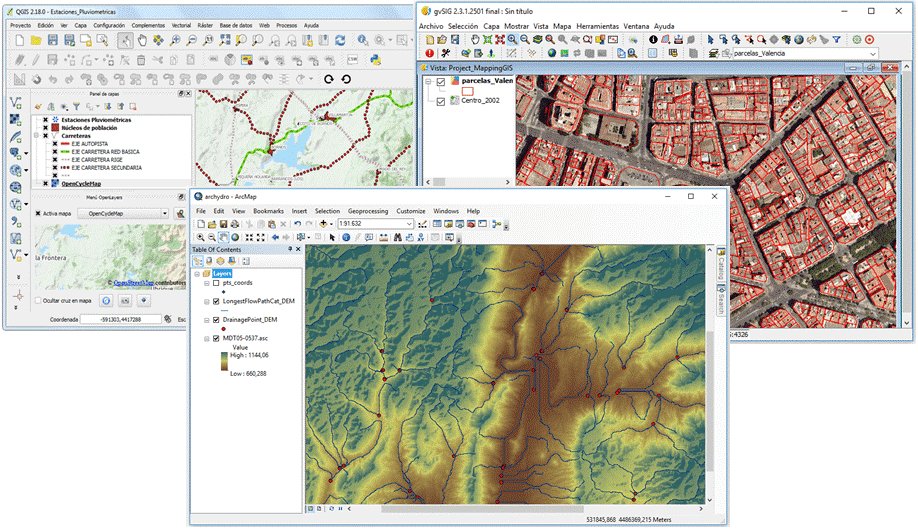Click QGIS save project floppy icon
The height and width of the screenshot is (531, 918).
(x=53, y=40)
